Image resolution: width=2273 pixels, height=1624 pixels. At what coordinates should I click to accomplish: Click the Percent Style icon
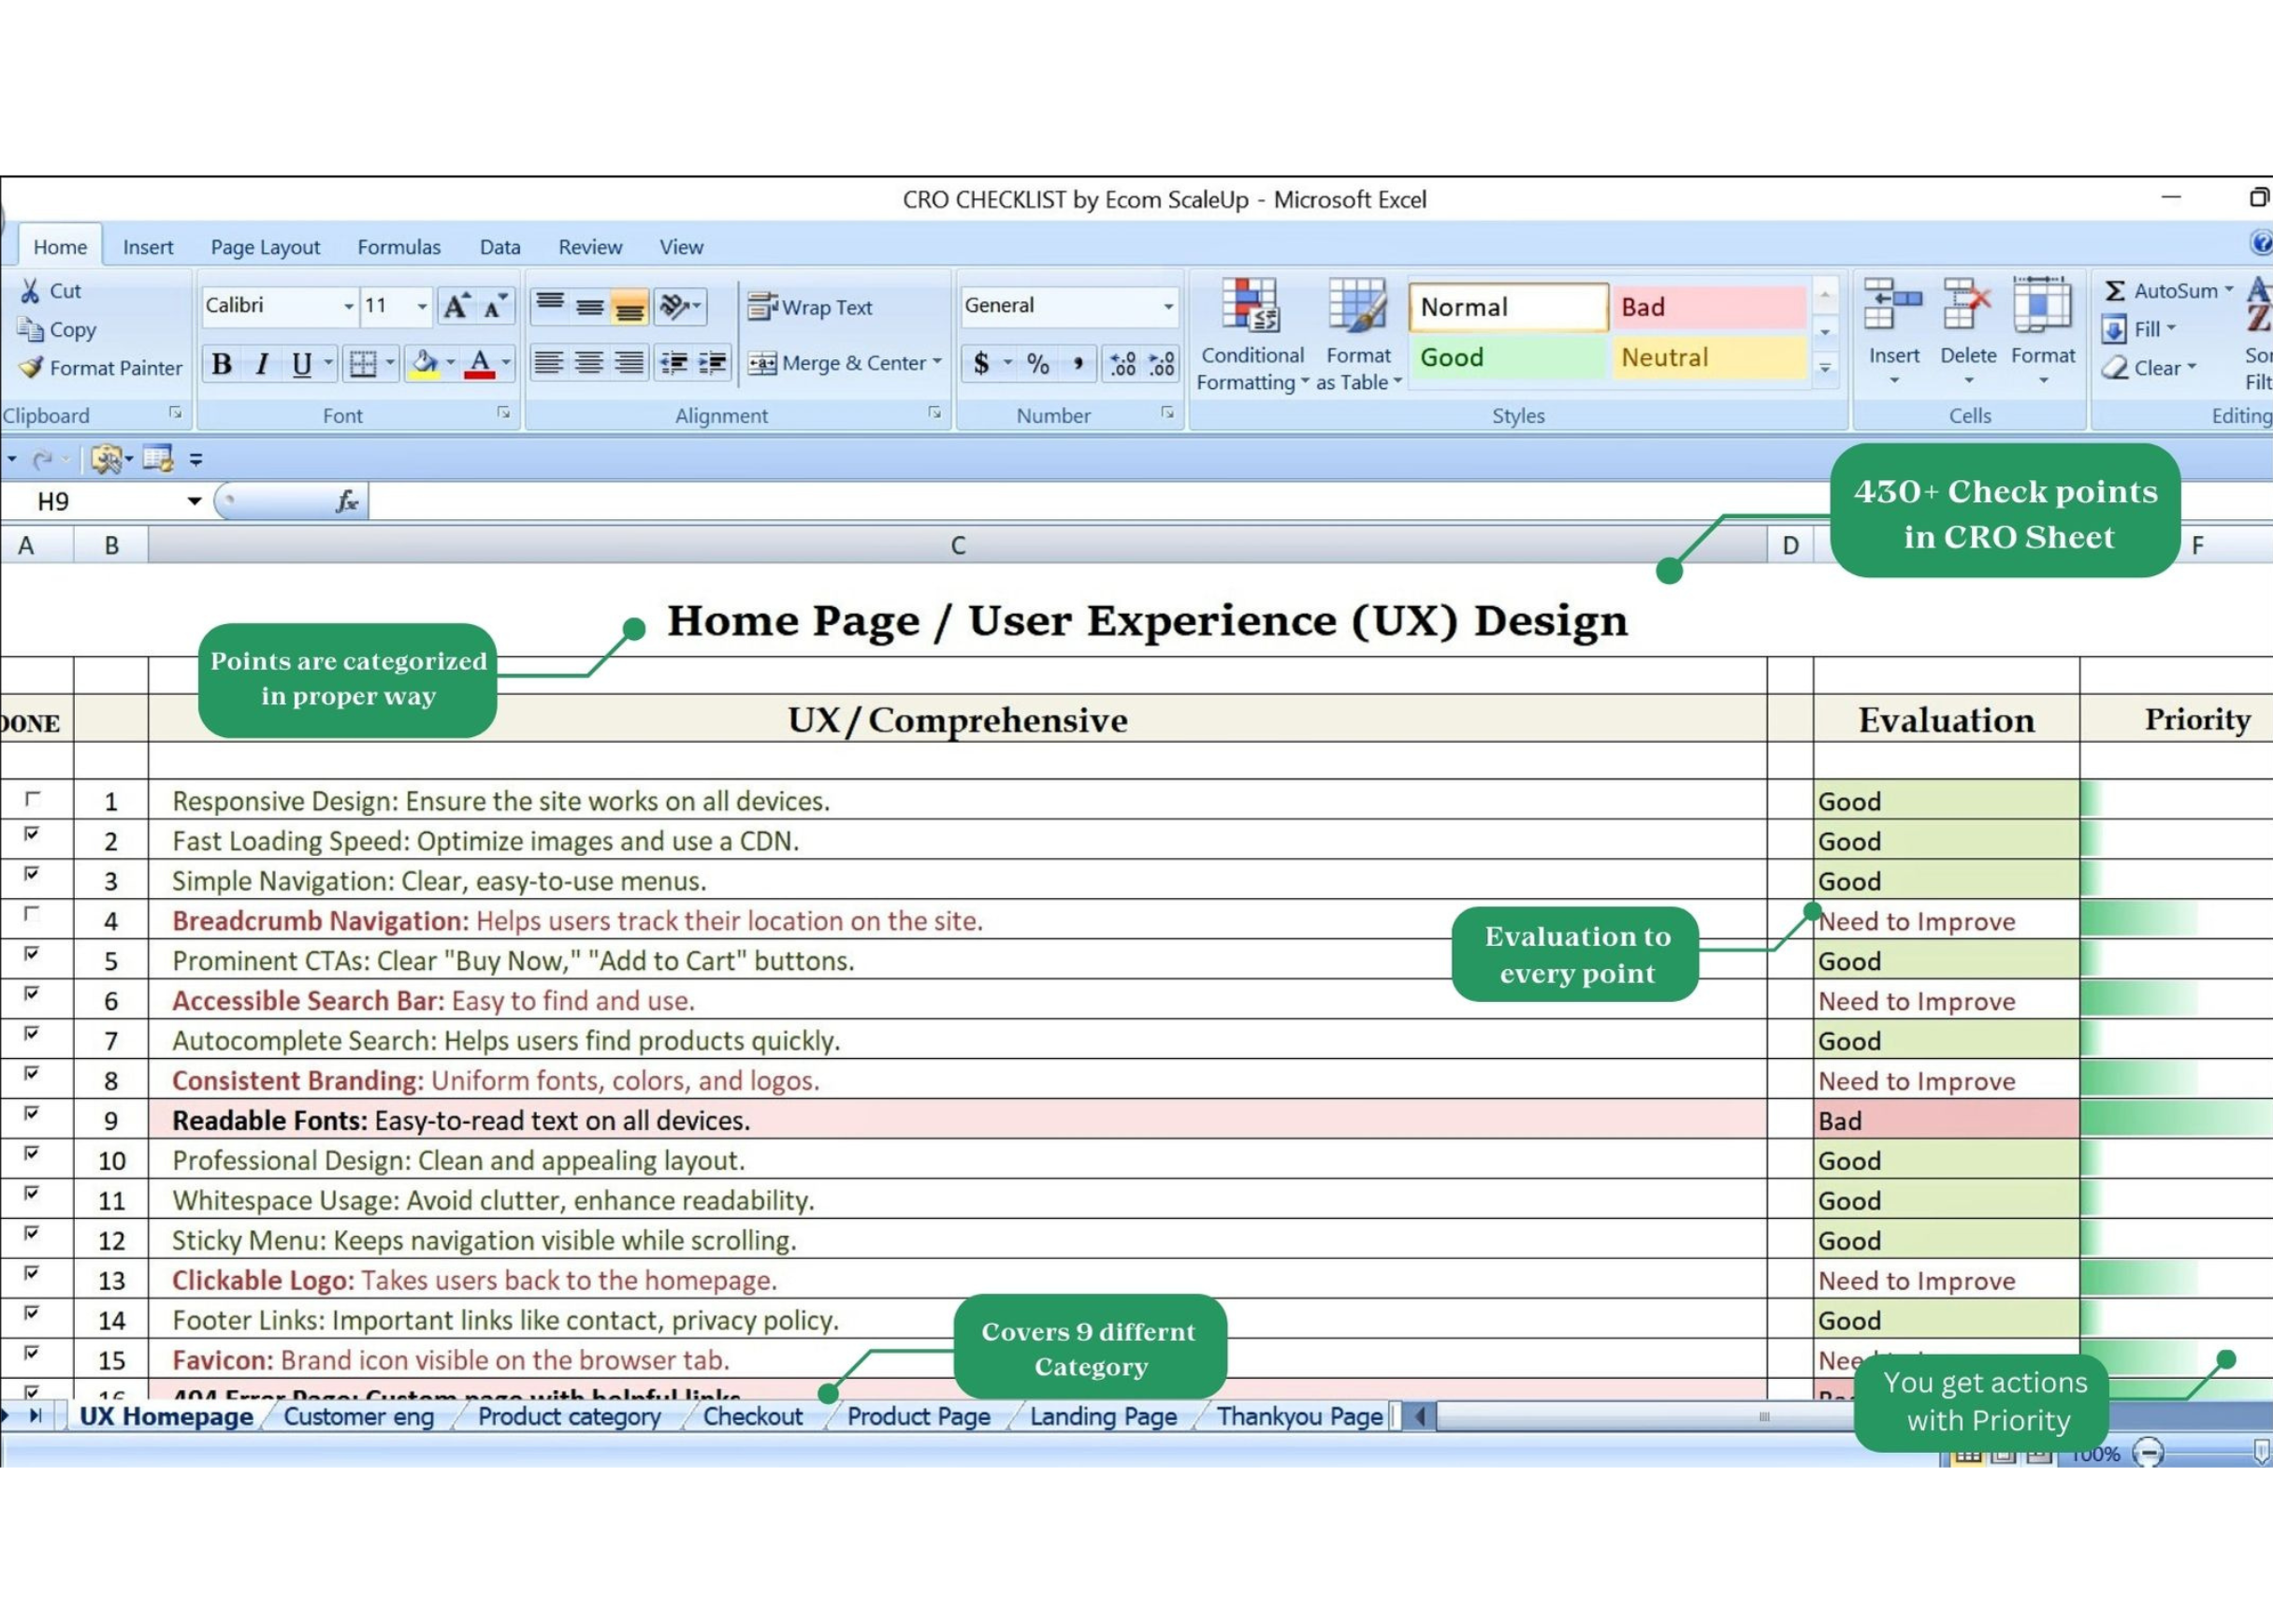coord(1038,364)
